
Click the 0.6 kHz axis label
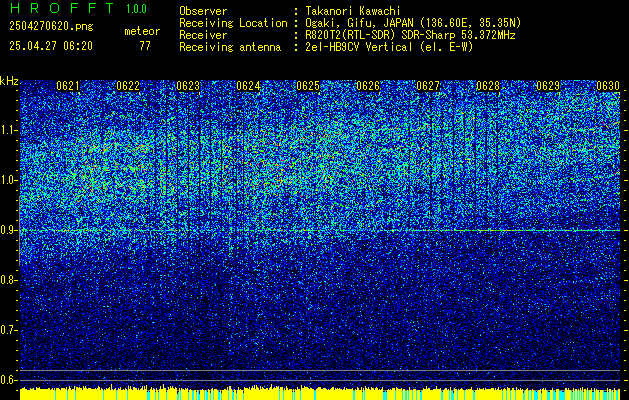click(8, 380)
